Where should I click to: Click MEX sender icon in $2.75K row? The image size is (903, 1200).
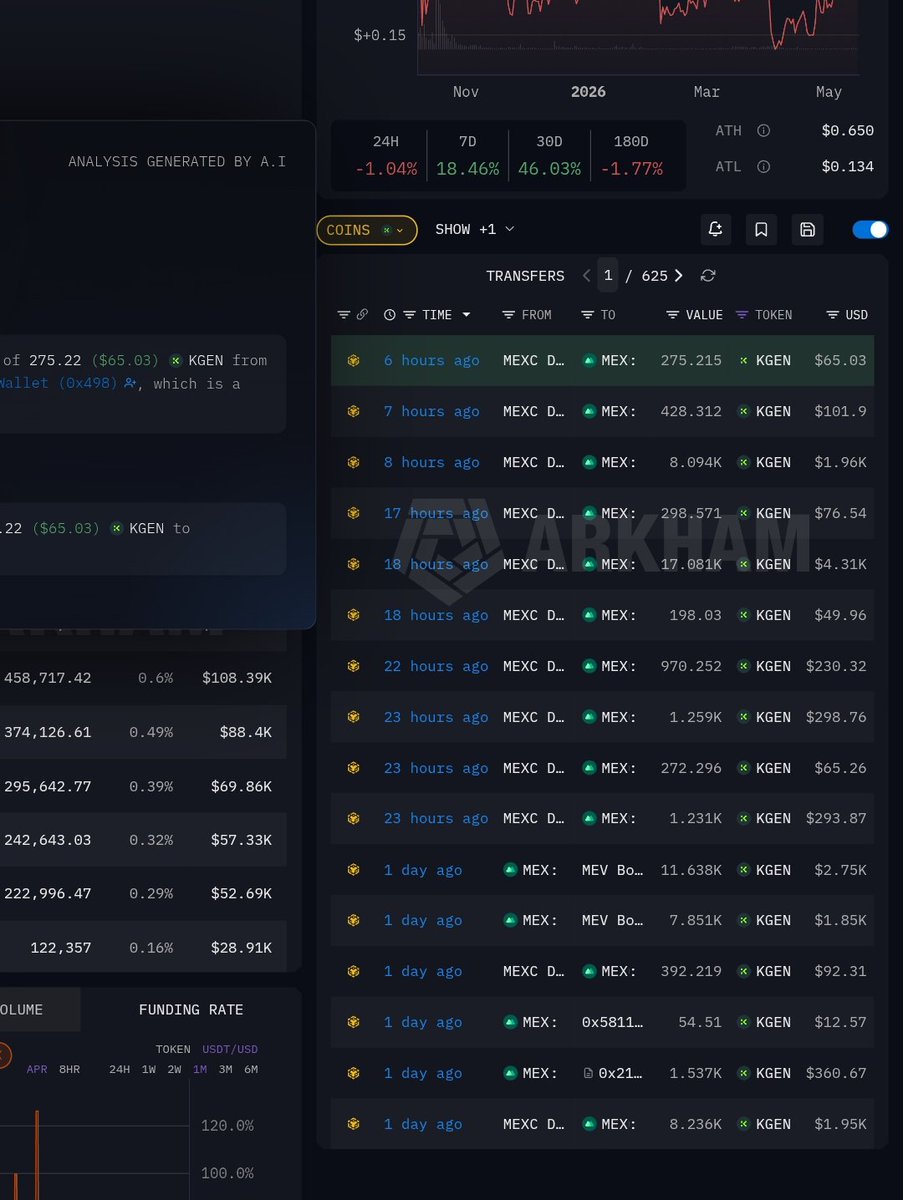[x=511, y=871]
